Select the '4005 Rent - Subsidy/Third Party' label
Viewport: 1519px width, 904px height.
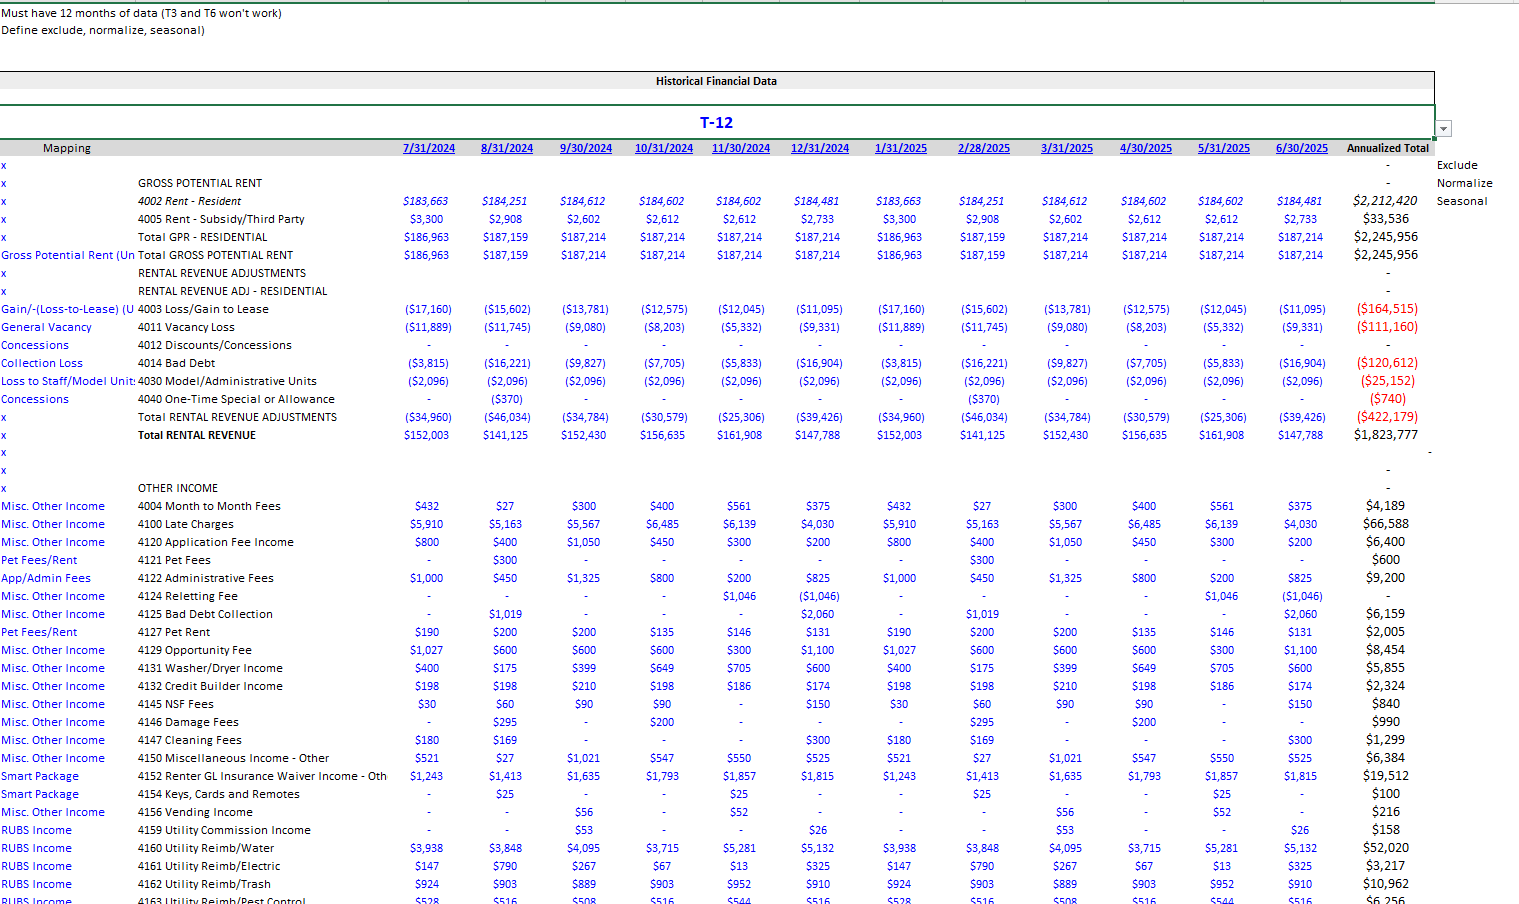(x=221, y=219)
